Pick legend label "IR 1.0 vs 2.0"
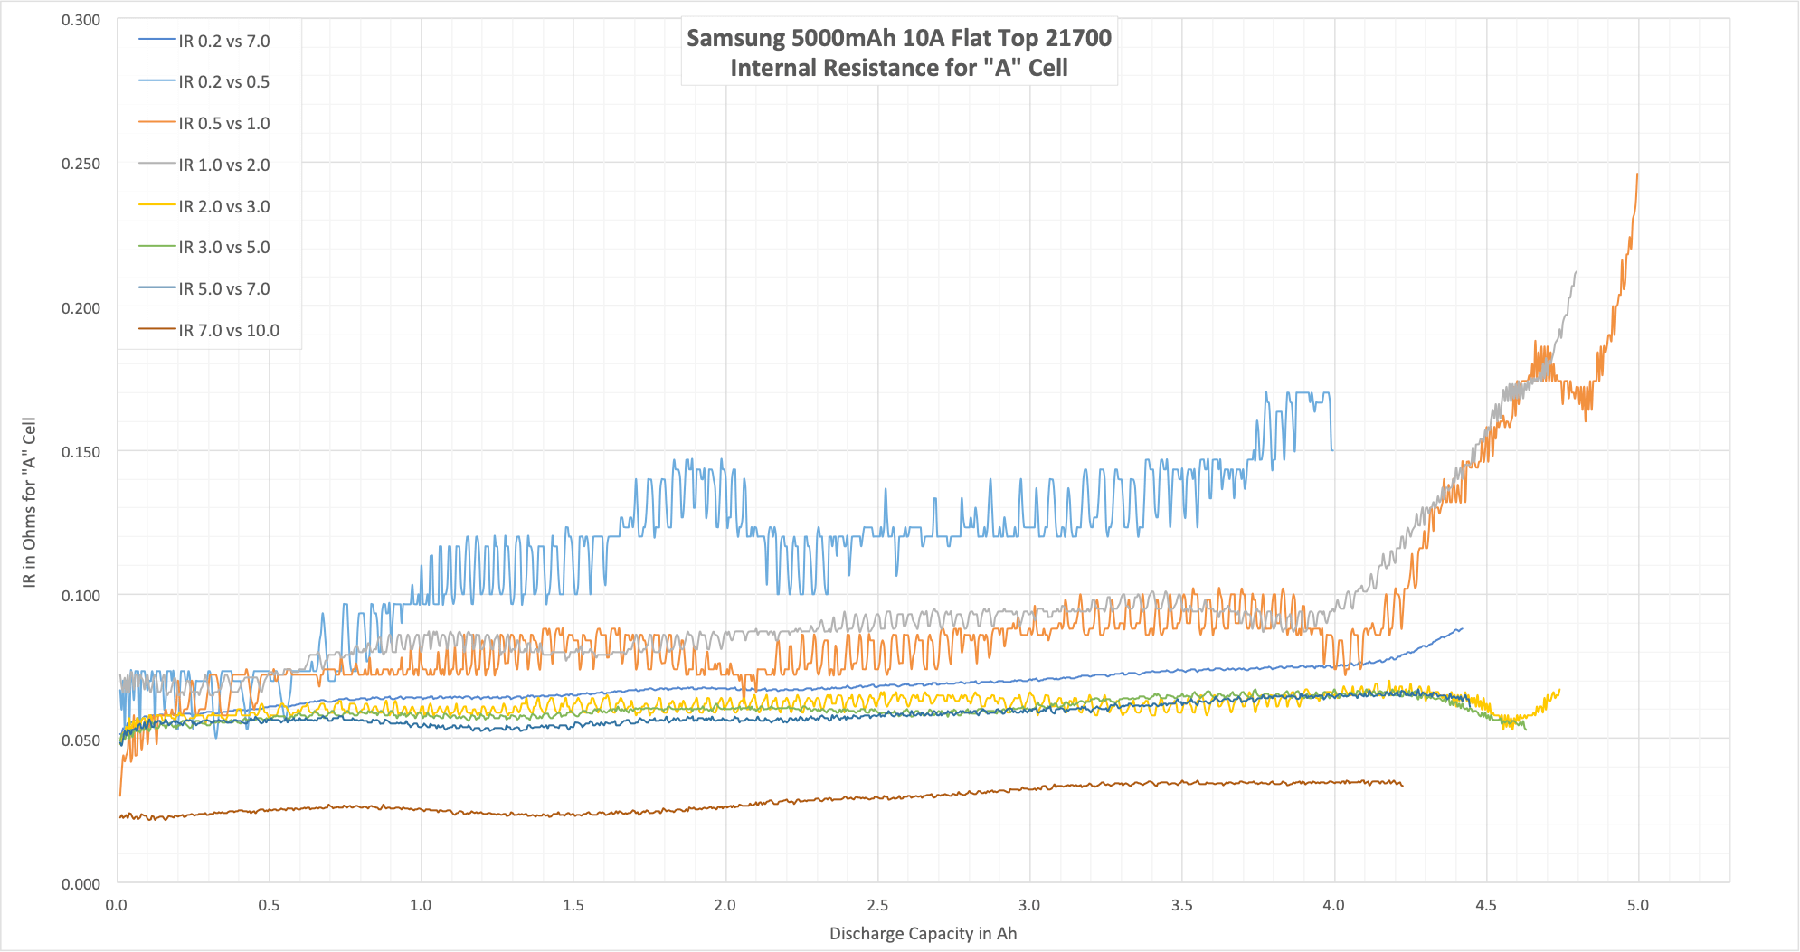Screen dimensions: 1800x952 [x=224, y=165]
